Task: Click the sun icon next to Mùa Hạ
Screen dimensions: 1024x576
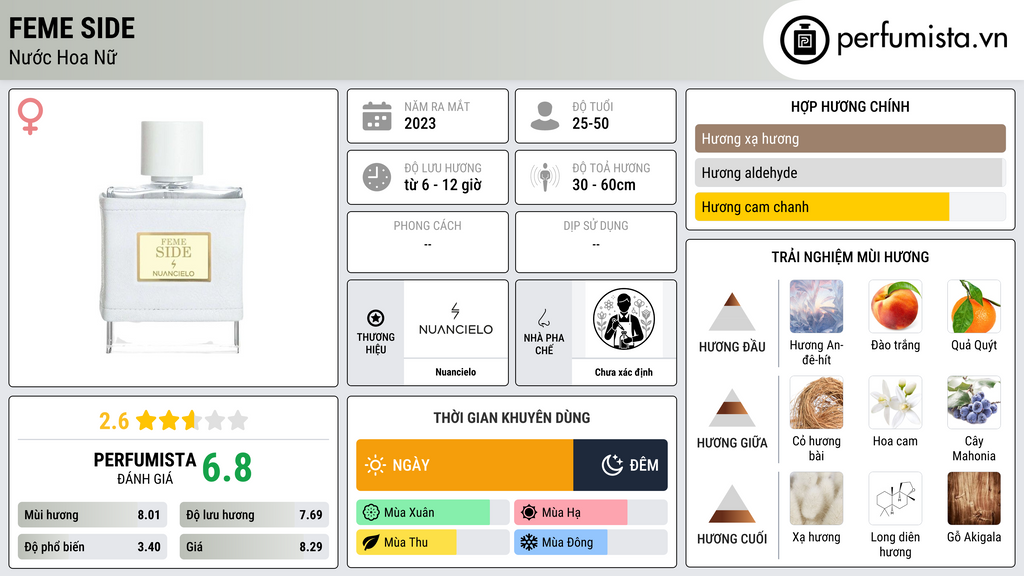Action: click(x=529, y=513)
